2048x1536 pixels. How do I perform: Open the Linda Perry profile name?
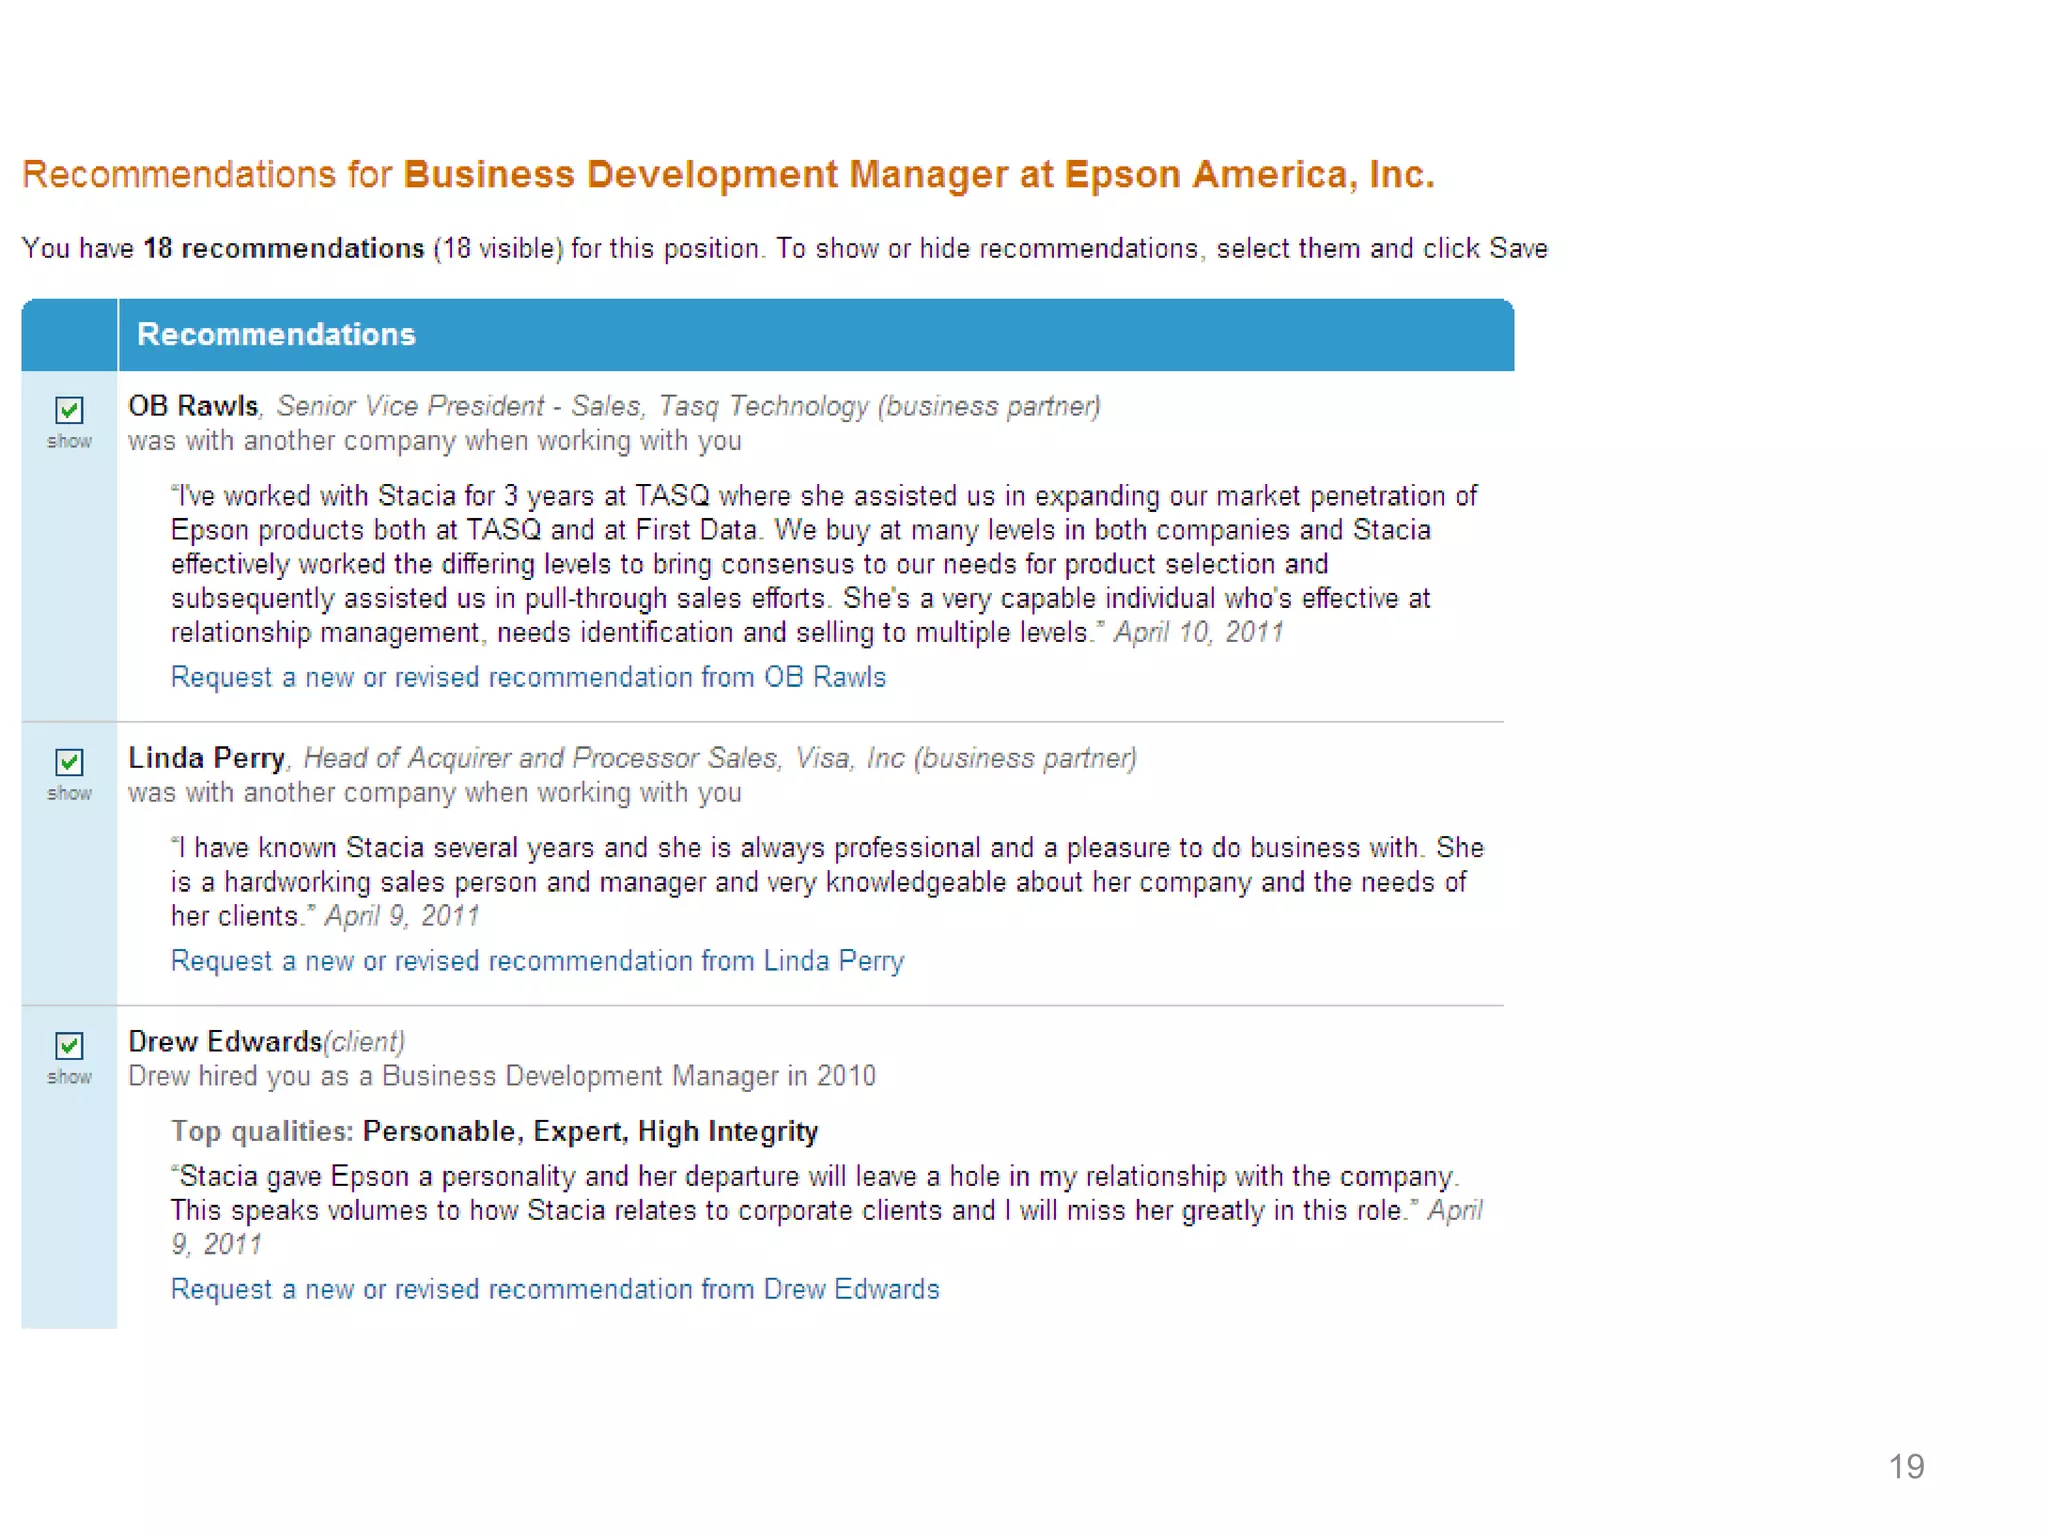(x=206, y=758)
